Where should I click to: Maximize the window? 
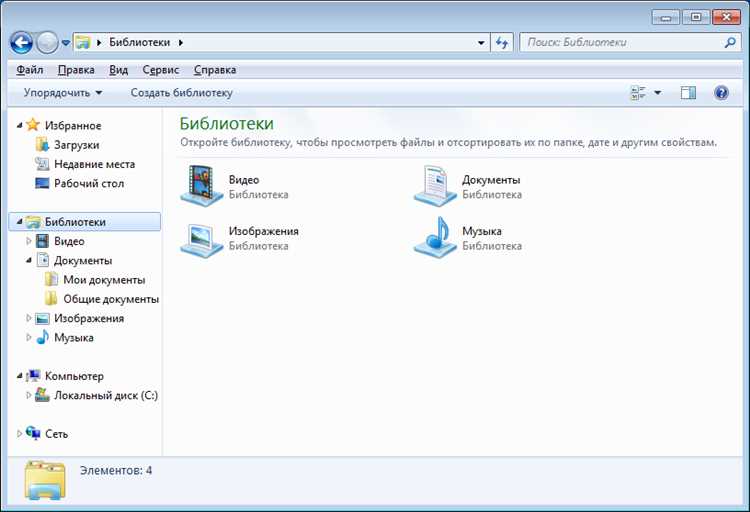click(696, 17)
